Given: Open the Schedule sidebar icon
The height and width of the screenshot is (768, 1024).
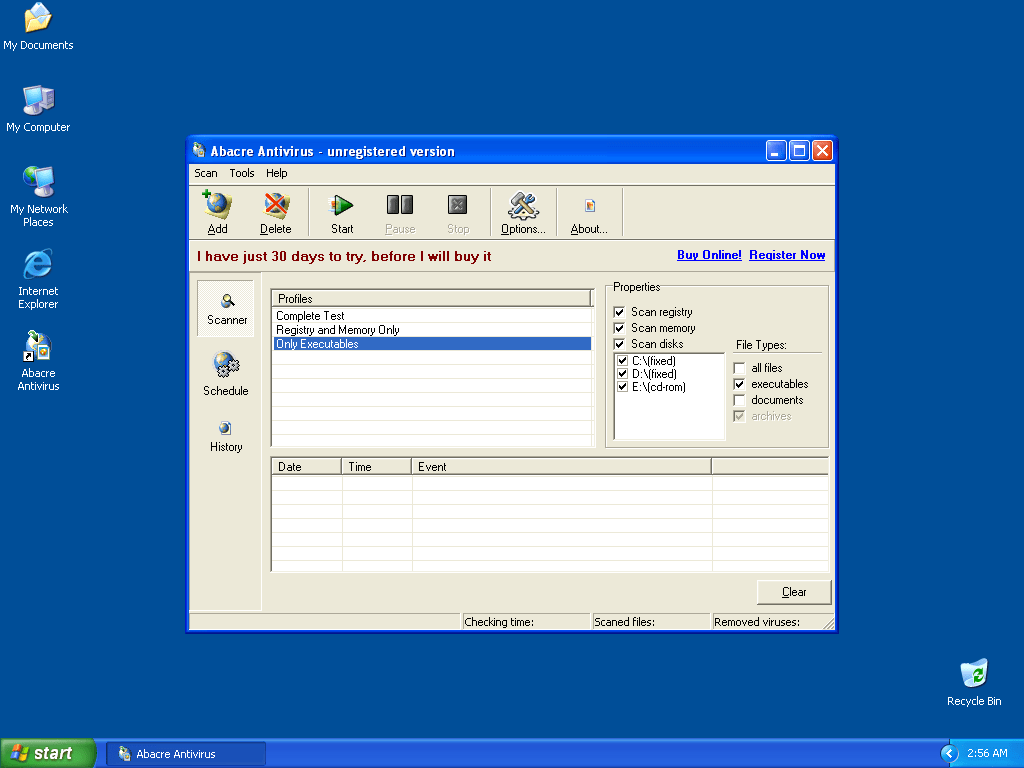Looking at the screenshot, I should (x=226, y=365).
